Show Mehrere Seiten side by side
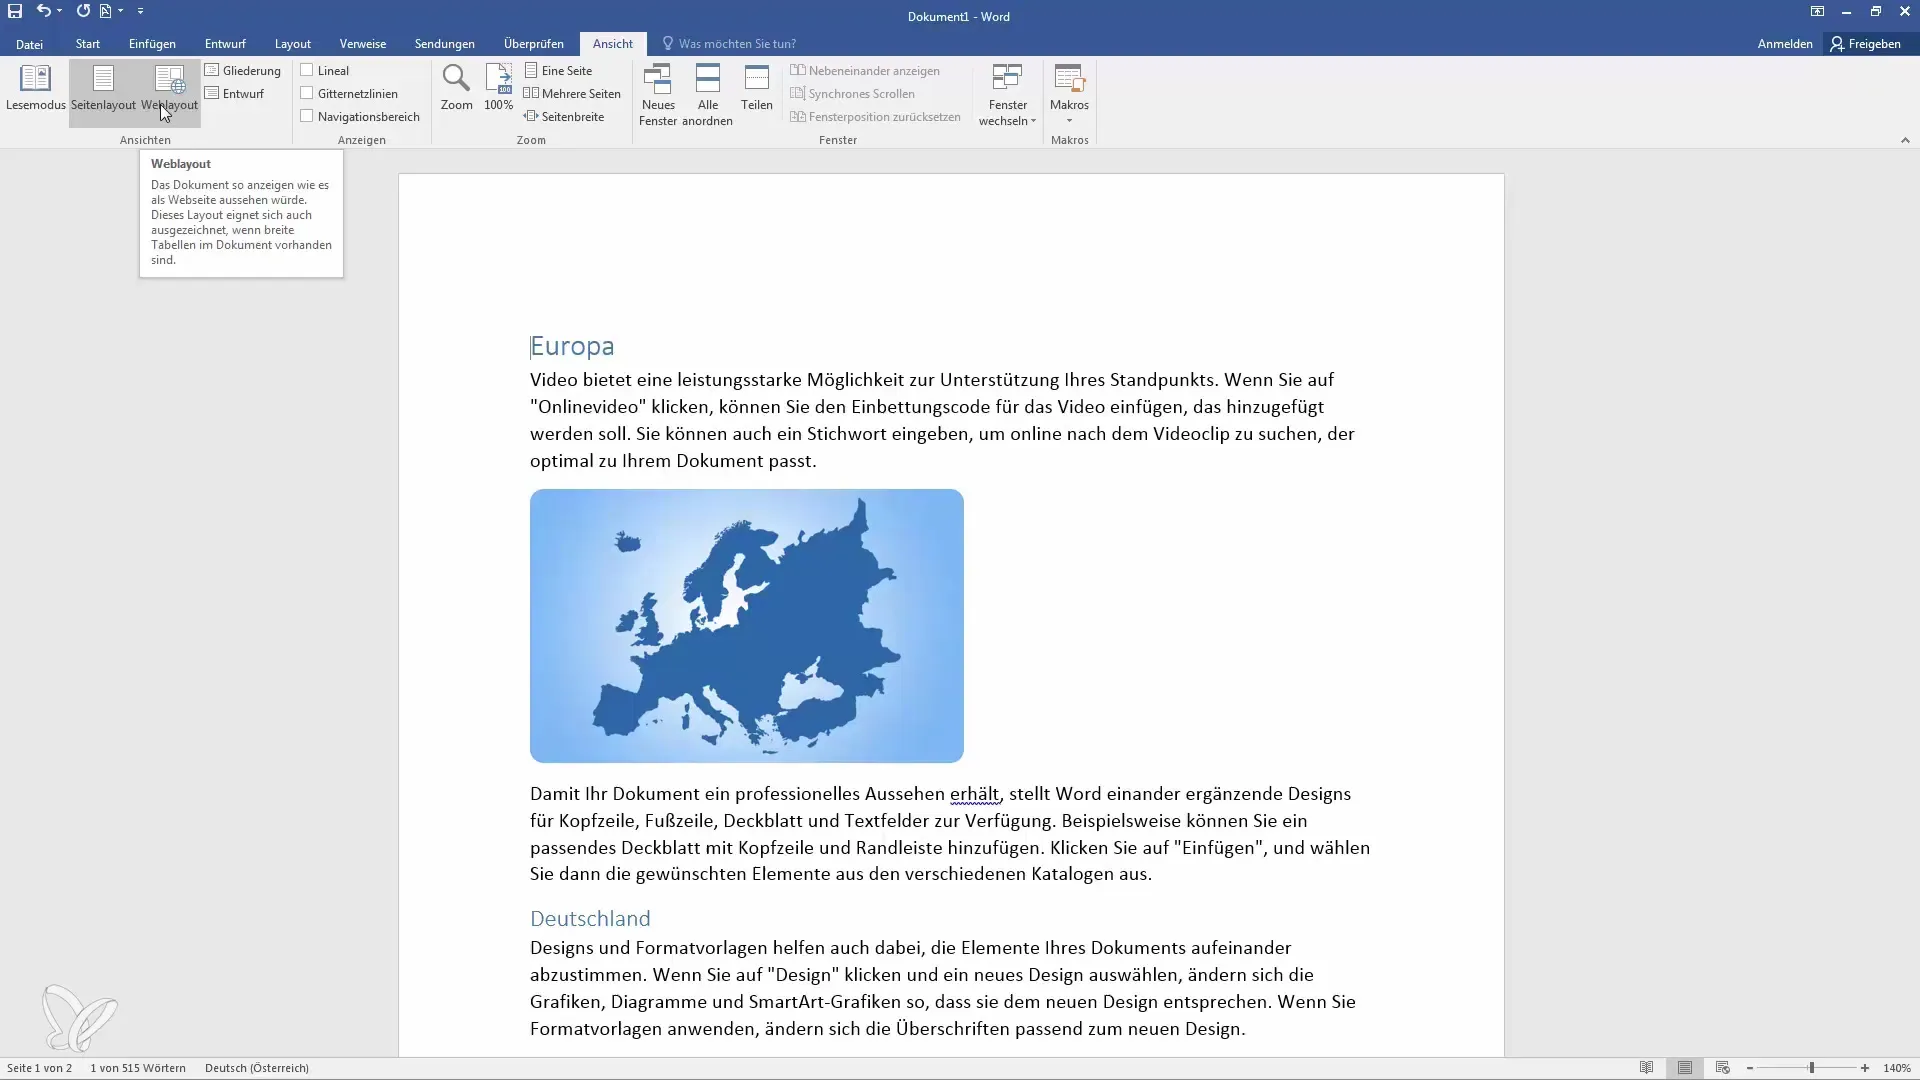Viewport: 1920px width, 1080px height. tap(572, 94)
